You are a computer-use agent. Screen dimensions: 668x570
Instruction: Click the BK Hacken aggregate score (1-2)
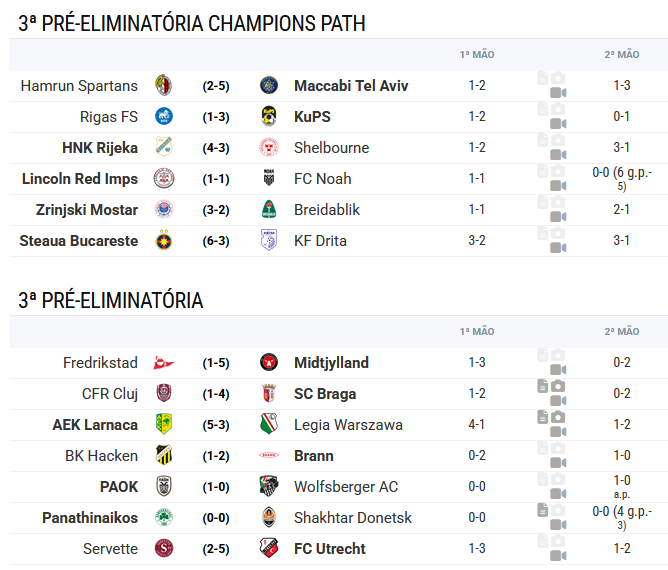point(216,456)
